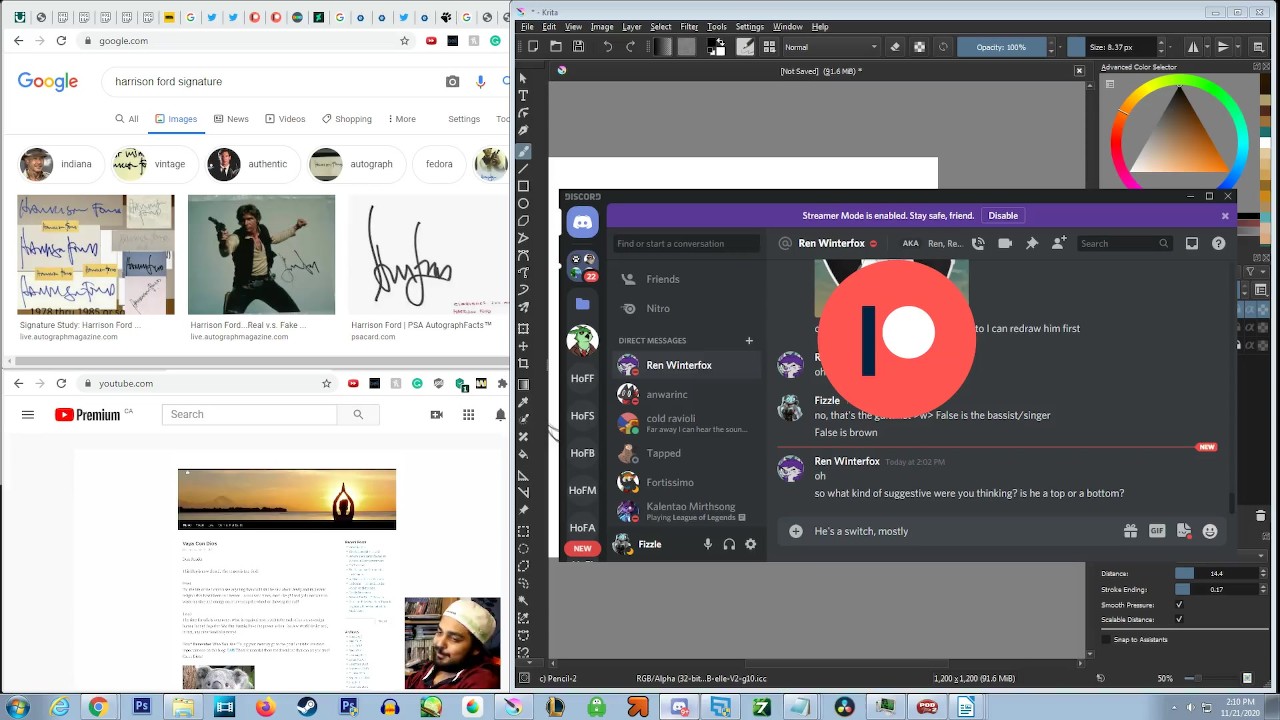
Task: Toggle the Smooth Pressure checkbox
Action: point(1179,605)
